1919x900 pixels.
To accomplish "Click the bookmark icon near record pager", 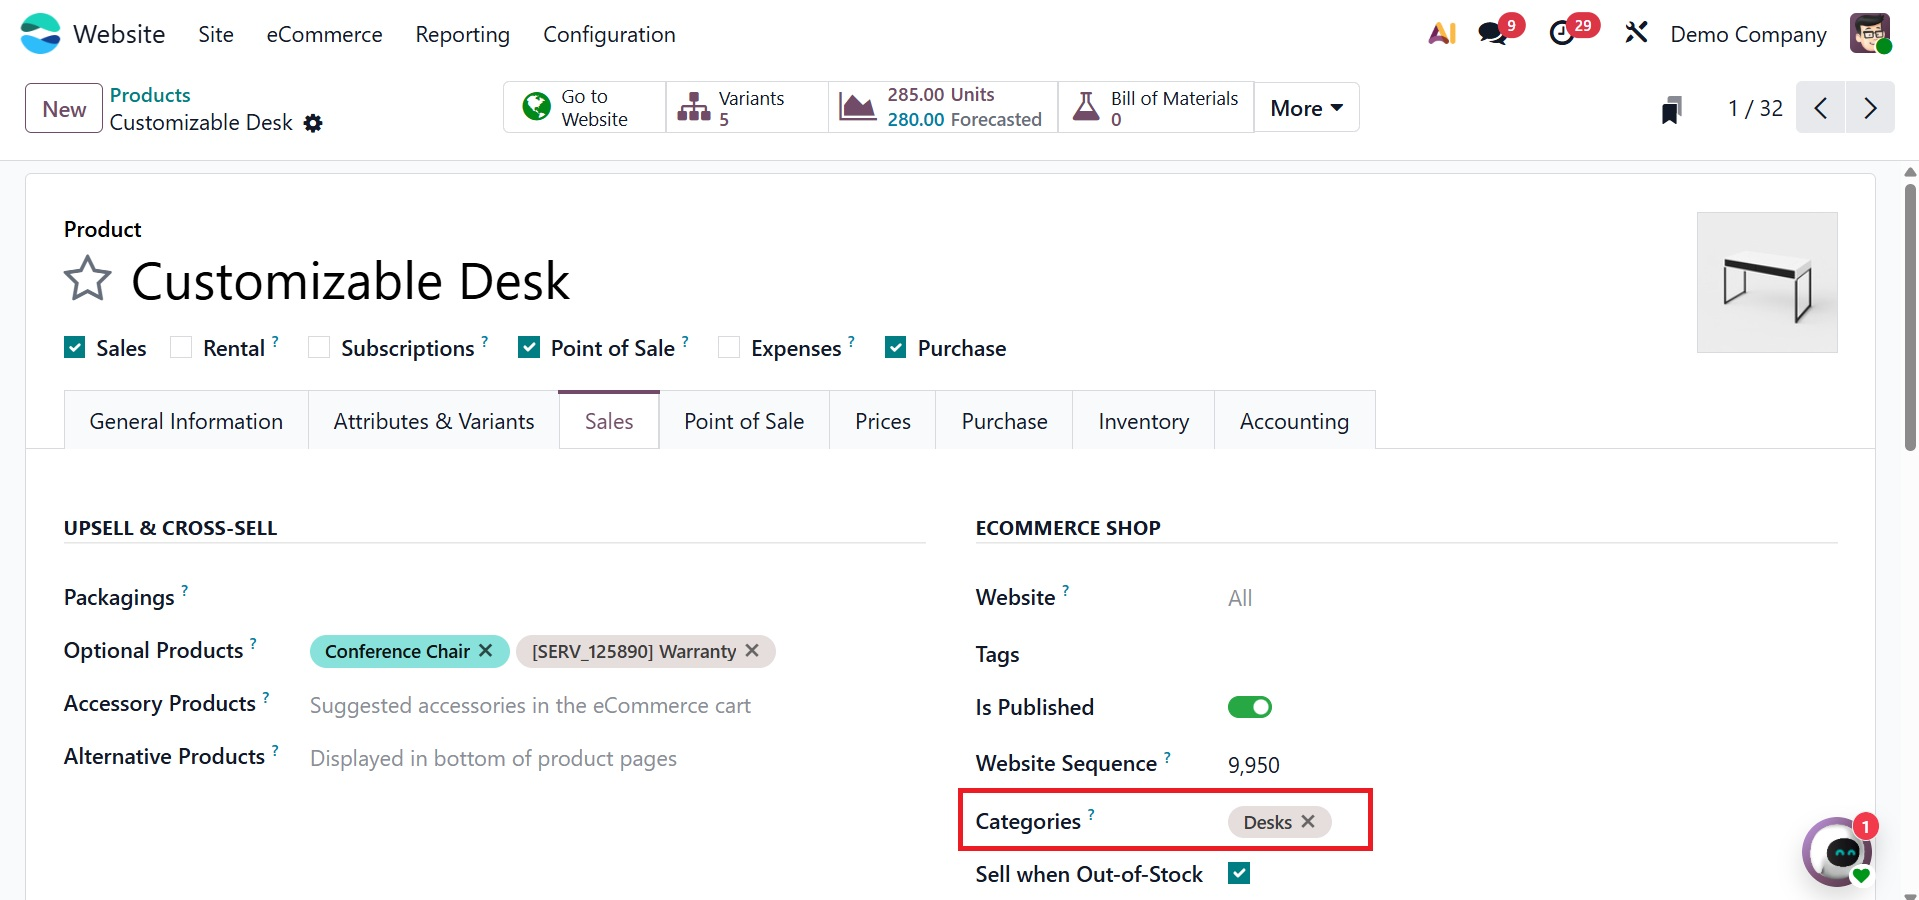I will (x=1671, y=109).
